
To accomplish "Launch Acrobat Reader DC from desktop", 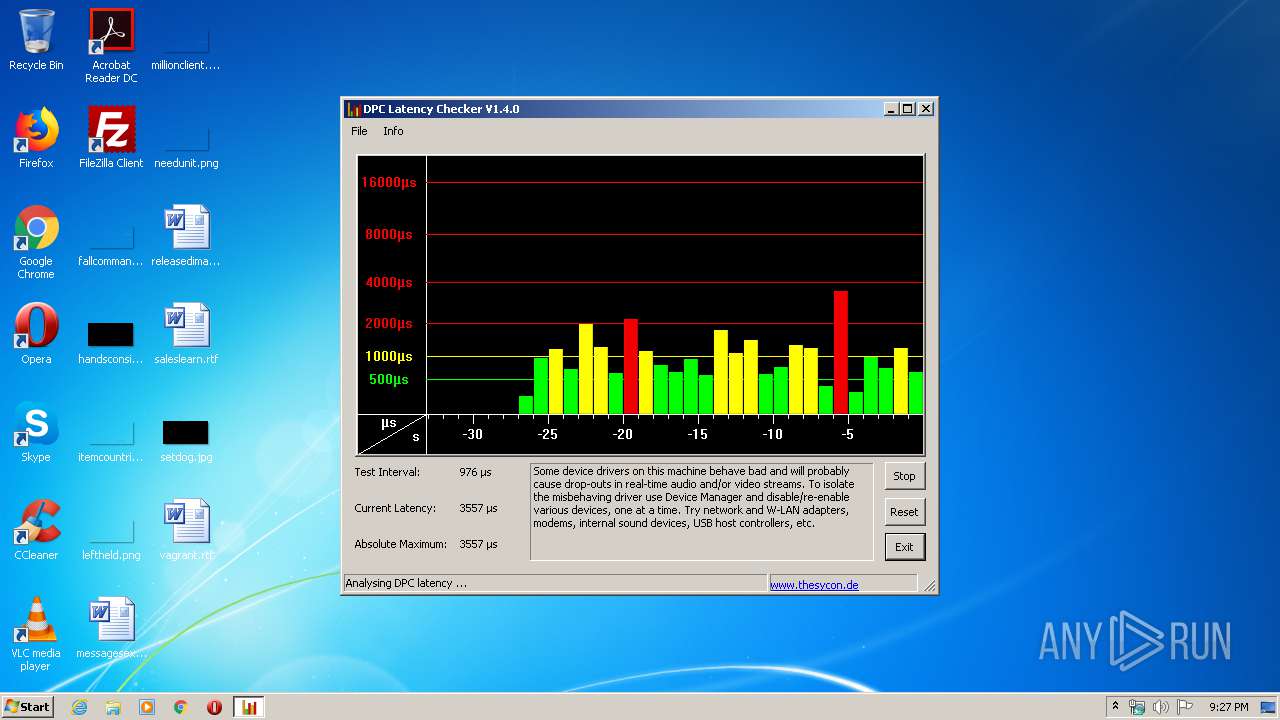I will click(111, 46).
